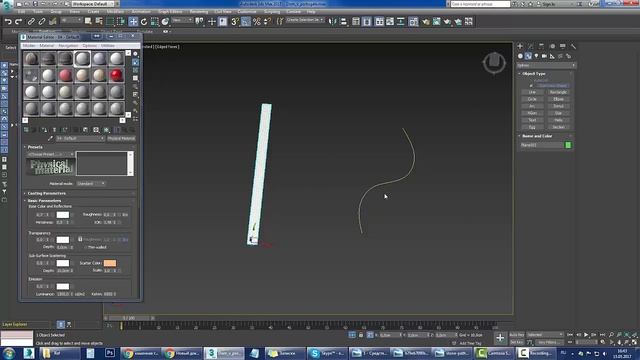The width and height of the screenshot is (640, 360).
Task: Activate the Select and Move tool
Action: pyautogui.click(x=133, y=22)
